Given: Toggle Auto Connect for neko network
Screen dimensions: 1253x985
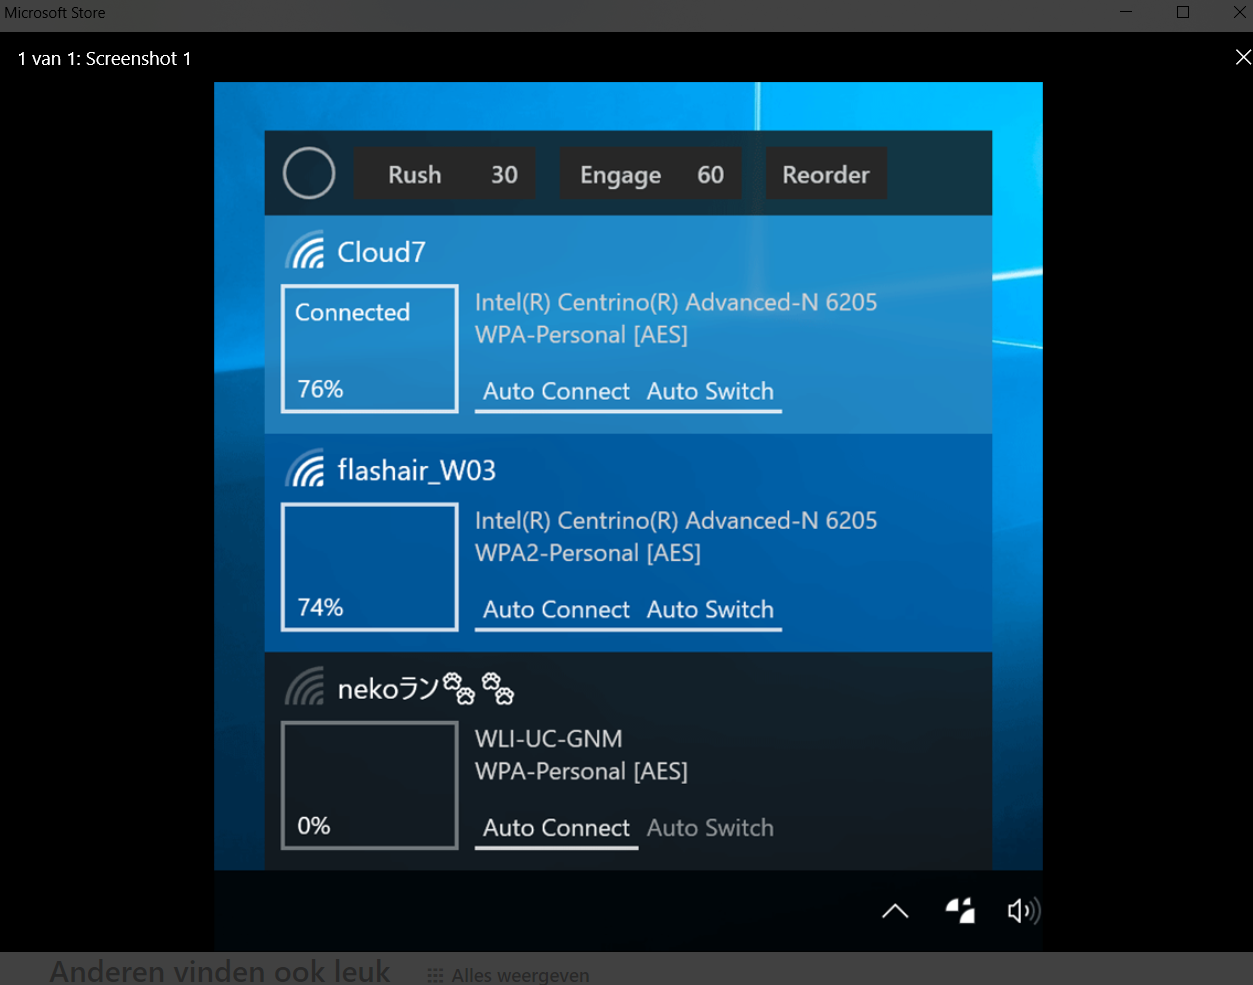Looking at the screenshot, I should pyautogui.click(x=556, y=828).
